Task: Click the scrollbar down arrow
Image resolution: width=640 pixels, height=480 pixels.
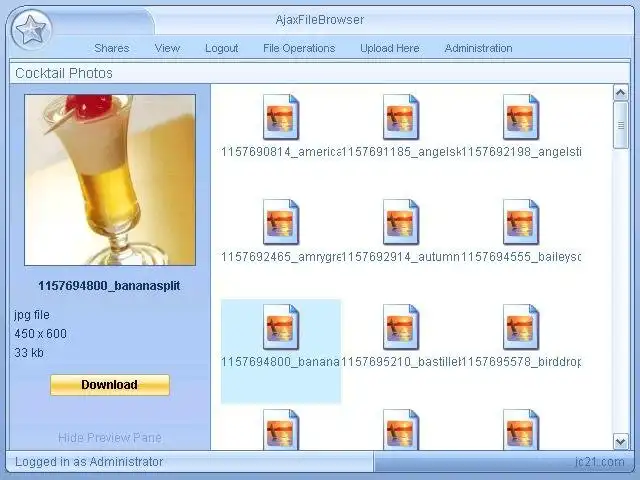Action: pos(620,441)
